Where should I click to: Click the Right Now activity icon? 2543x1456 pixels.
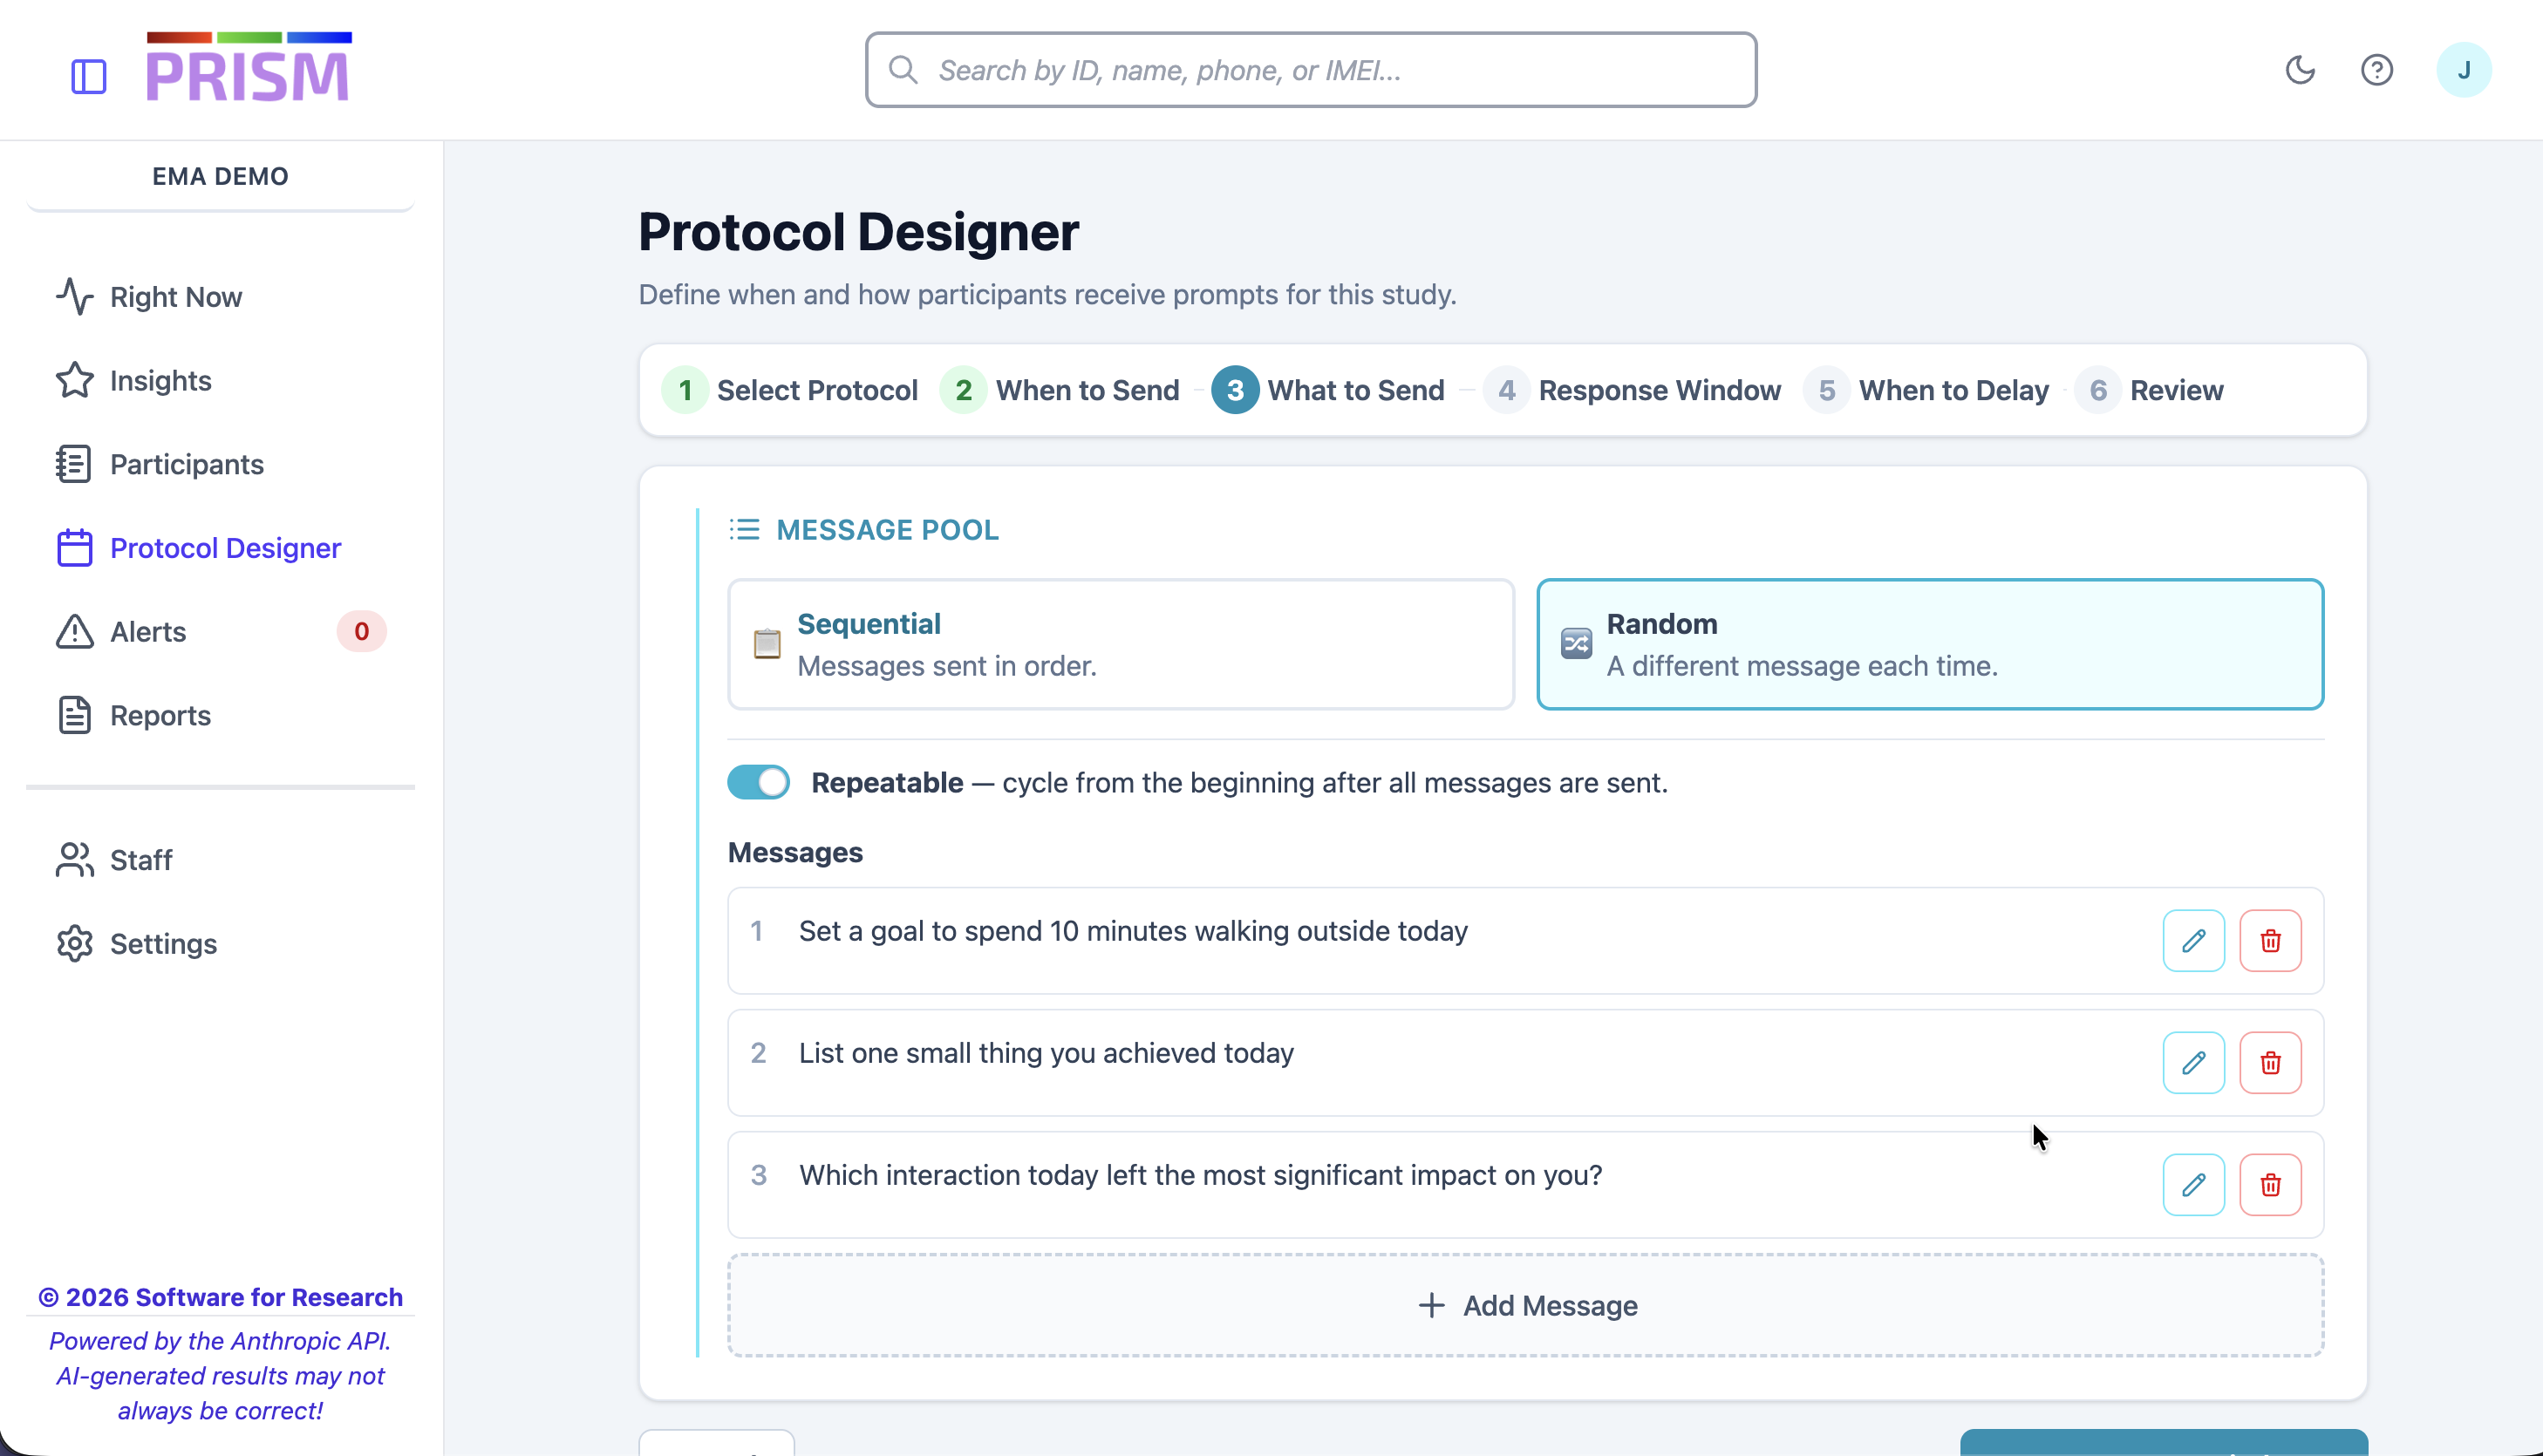(x=74, y=296)
